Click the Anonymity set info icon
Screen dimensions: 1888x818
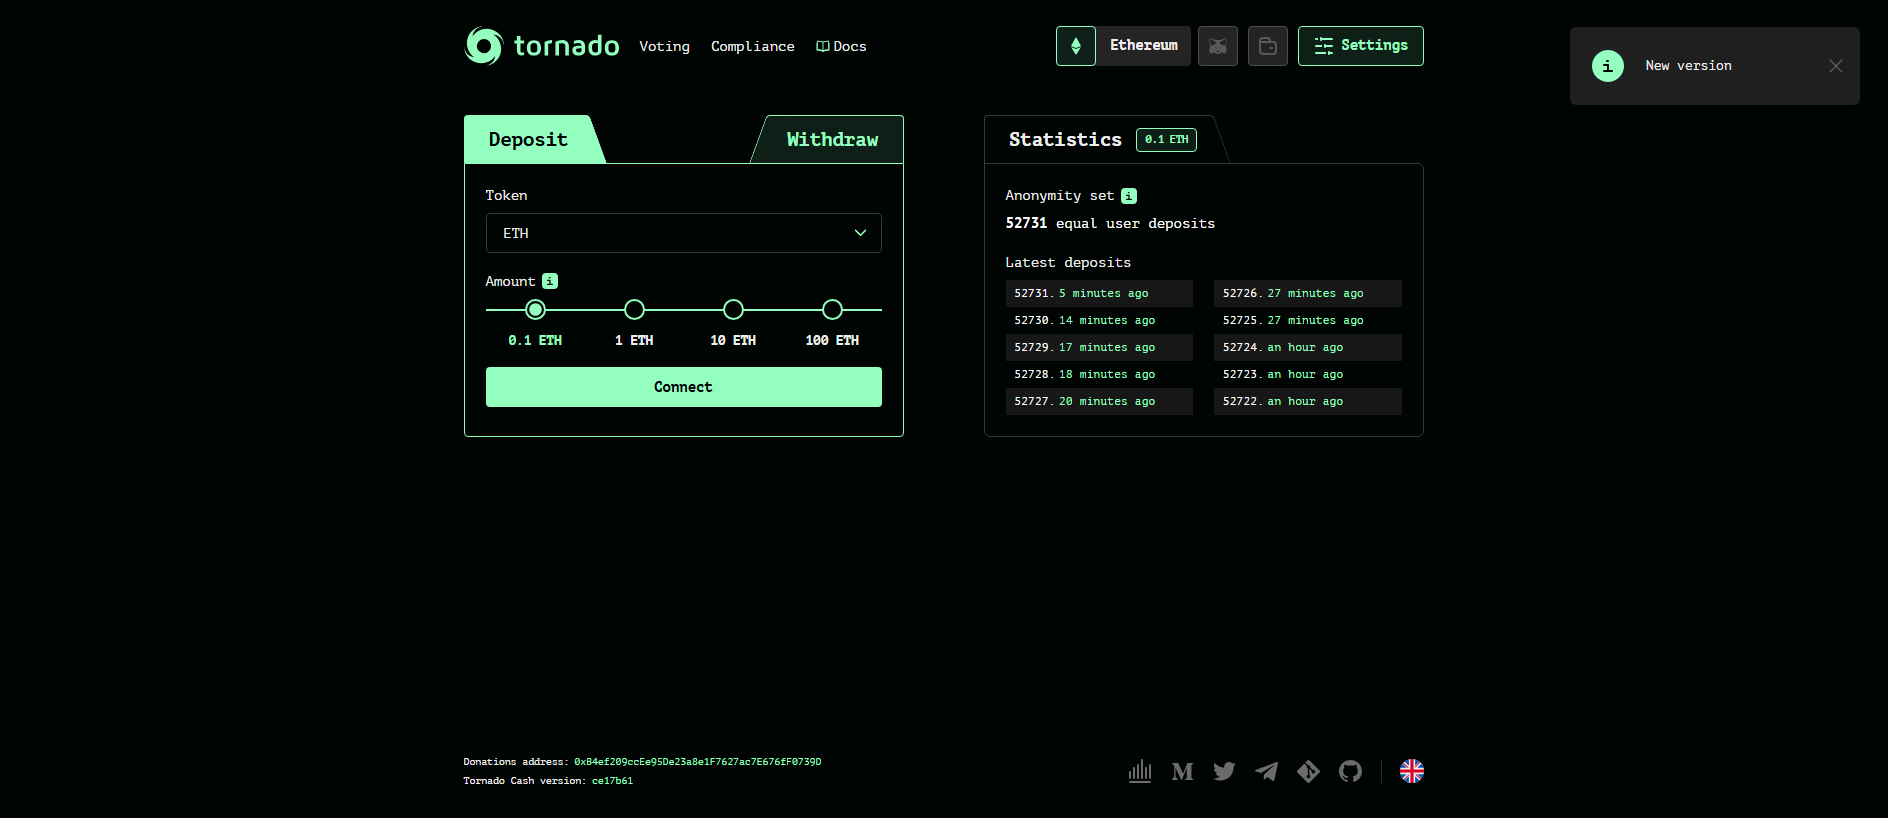tap(1129, 196)
